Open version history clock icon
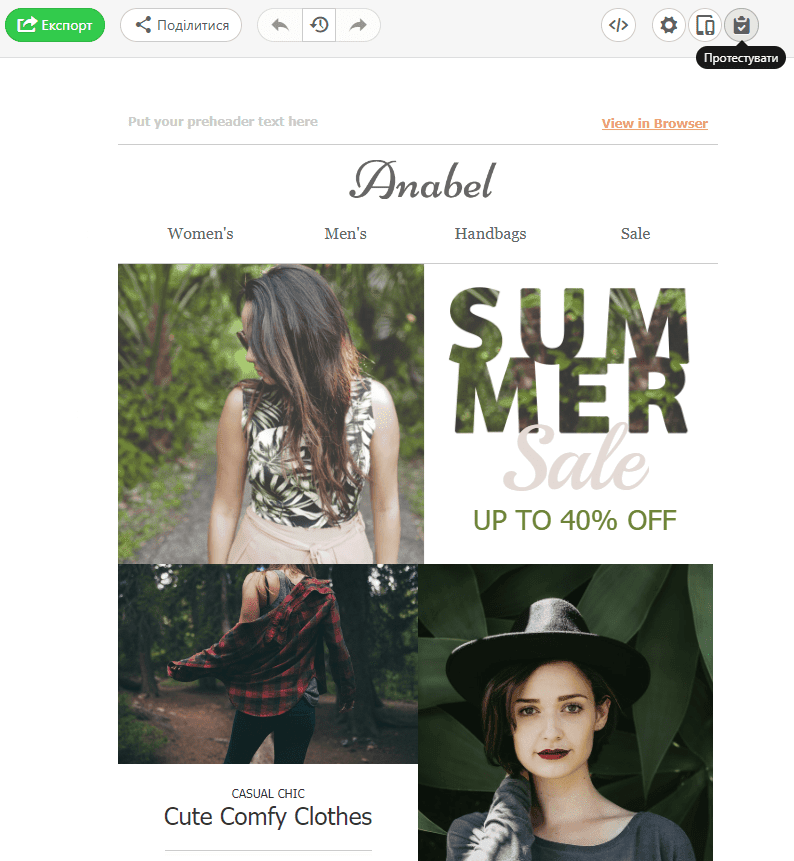Screen dimensions: 794x861 click(319, 25)
